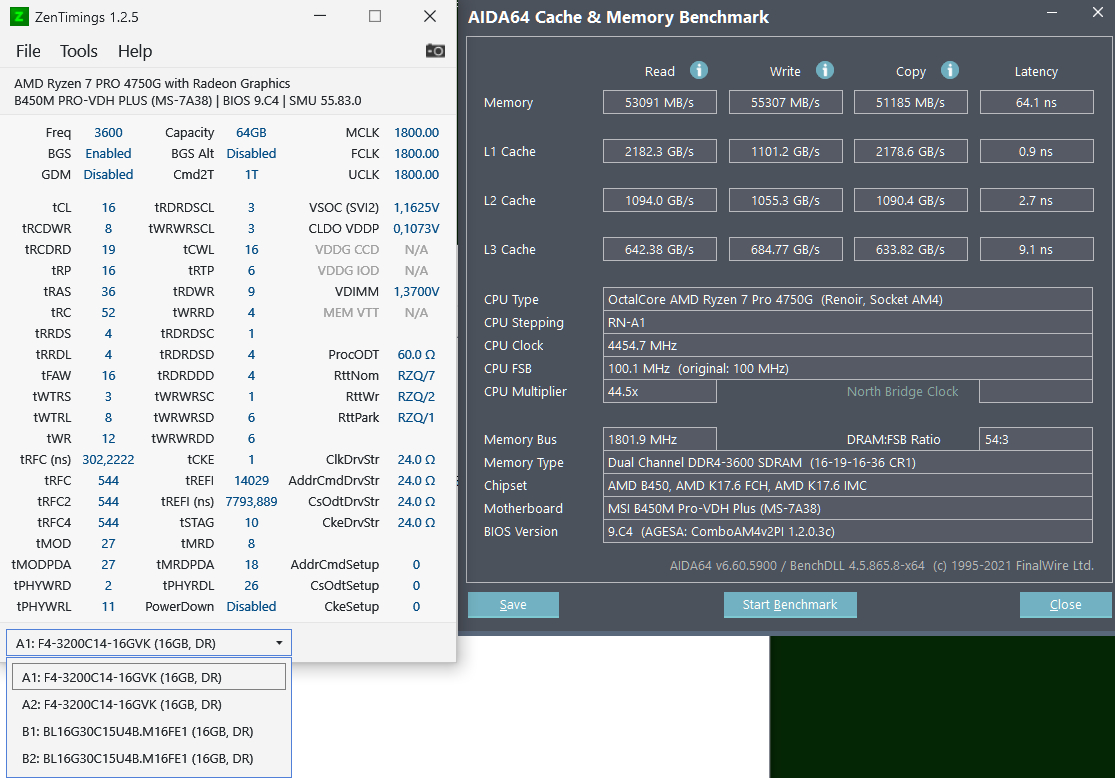Click L3 Cache Read value 642.38 GB/s

[x=660, y=250]
